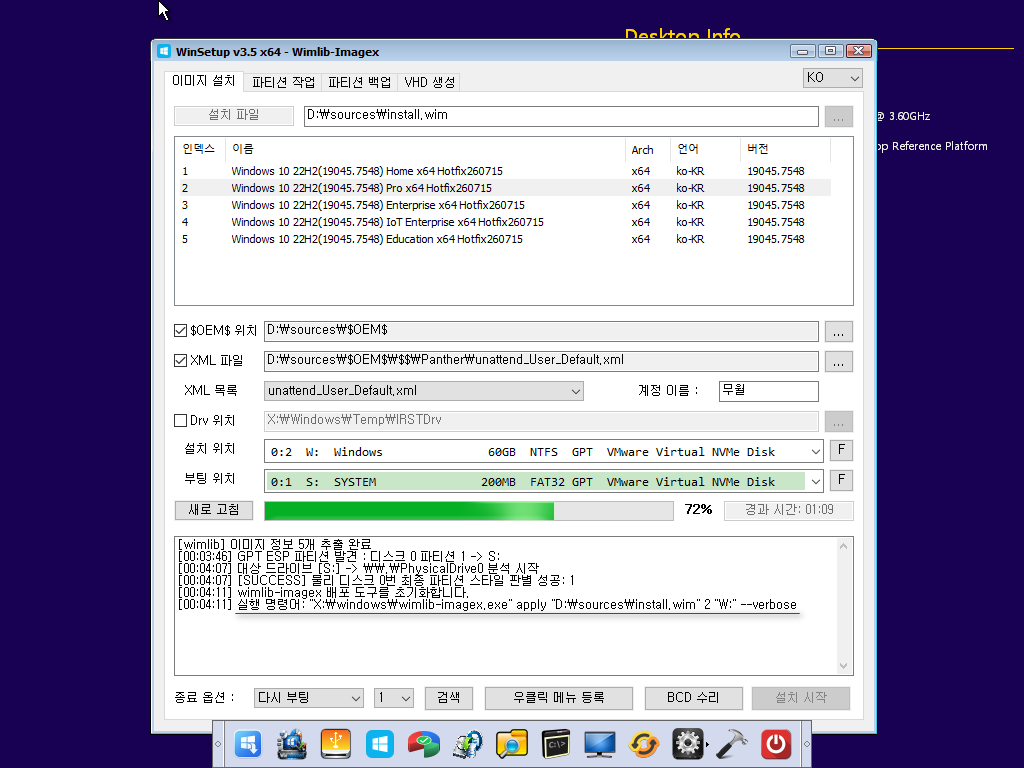Click the F button beside 설치 위치
This screenshot has height=768, width=1024.
(841, 450)
